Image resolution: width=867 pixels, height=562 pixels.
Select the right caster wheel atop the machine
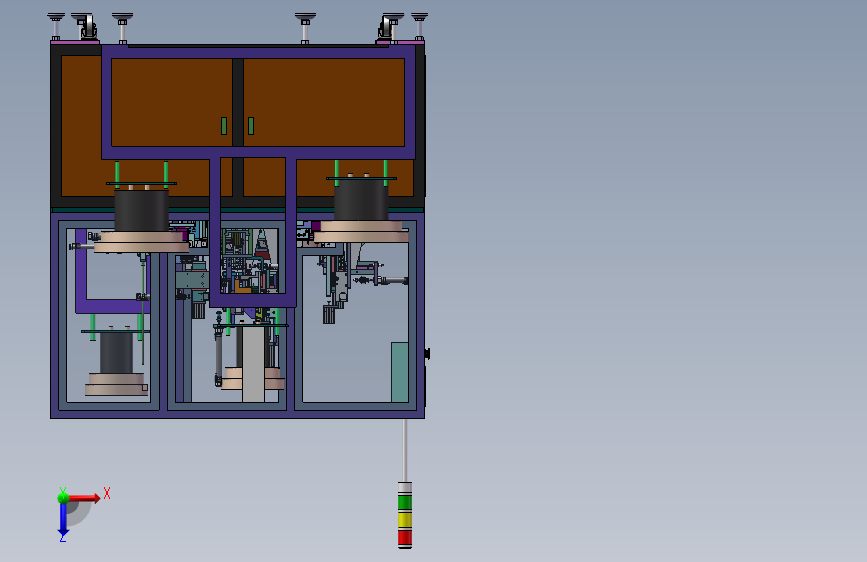pos(387,27)
